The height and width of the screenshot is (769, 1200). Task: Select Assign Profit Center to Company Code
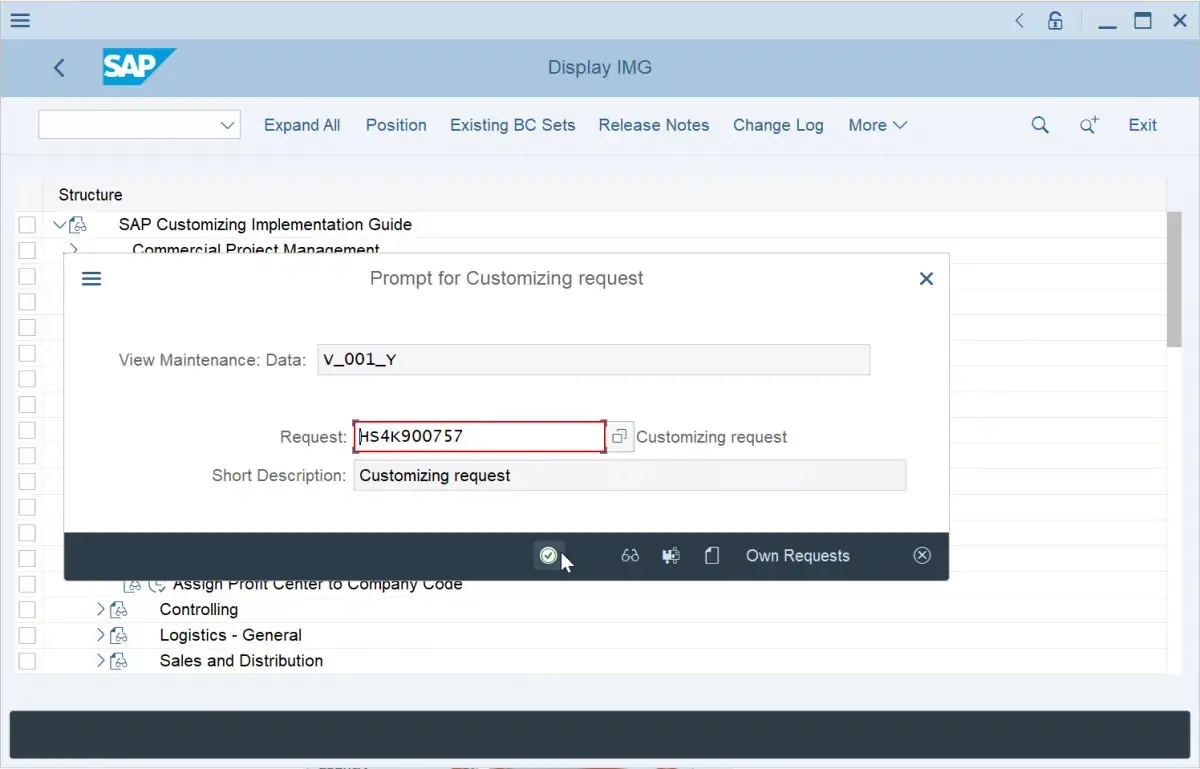pos(318,584)
